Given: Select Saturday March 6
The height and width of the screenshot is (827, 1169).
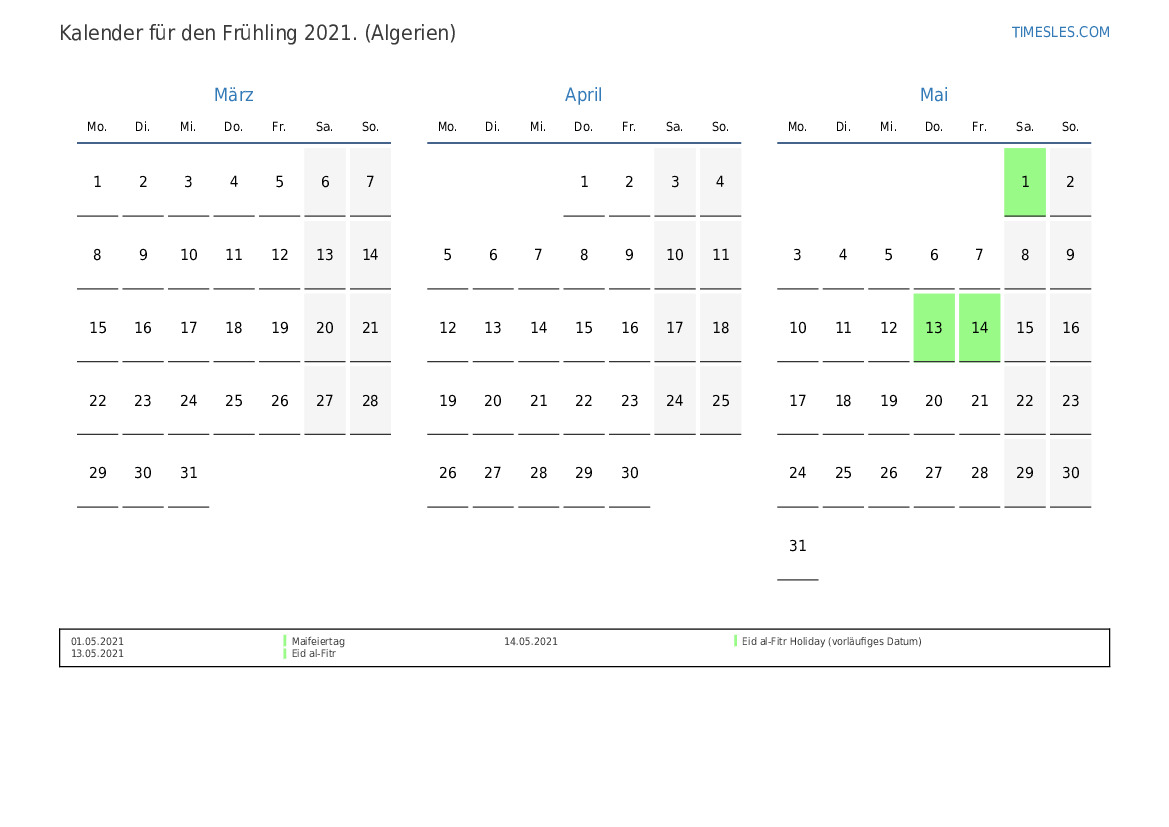Looking at the screenshot, I should [324, 182].
